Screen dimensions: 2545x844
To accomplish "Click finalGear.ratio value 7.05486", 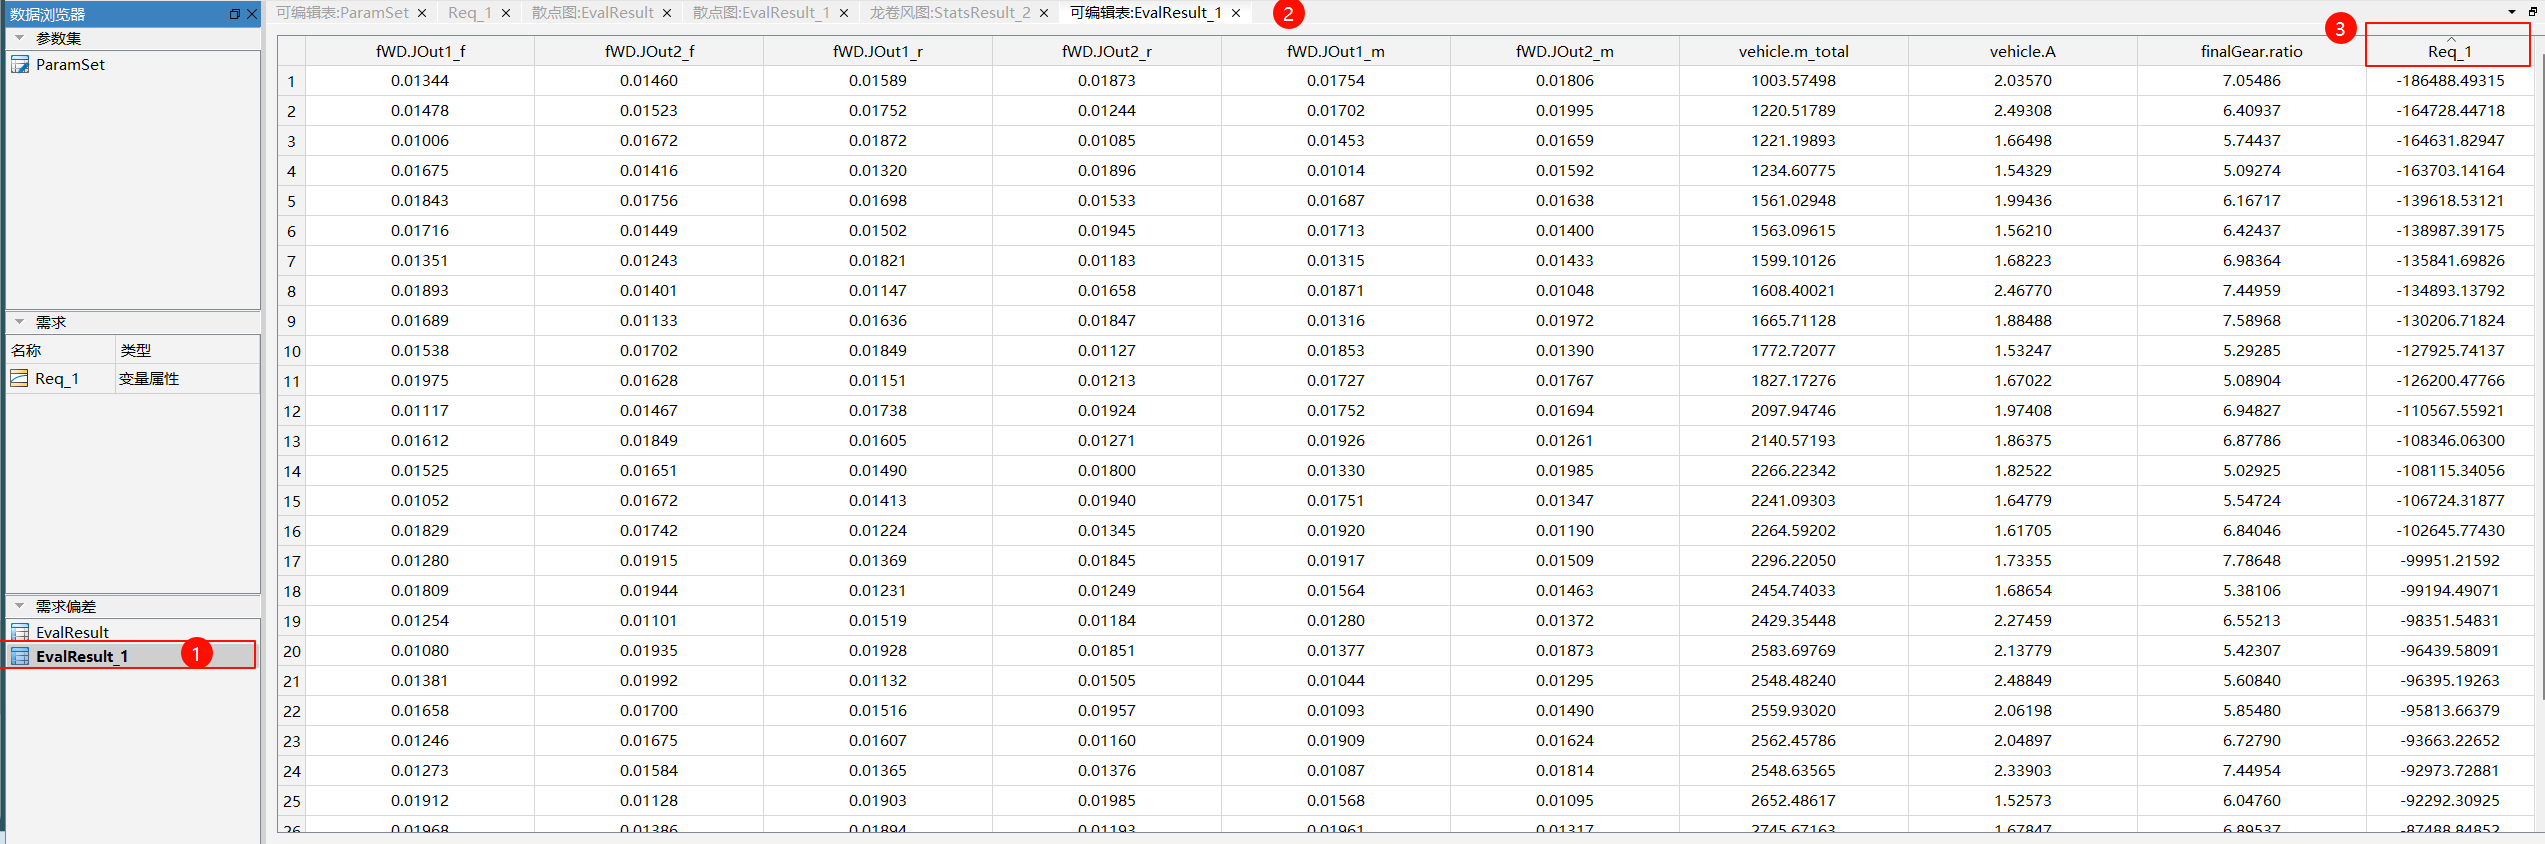I will pos(2252,80).
